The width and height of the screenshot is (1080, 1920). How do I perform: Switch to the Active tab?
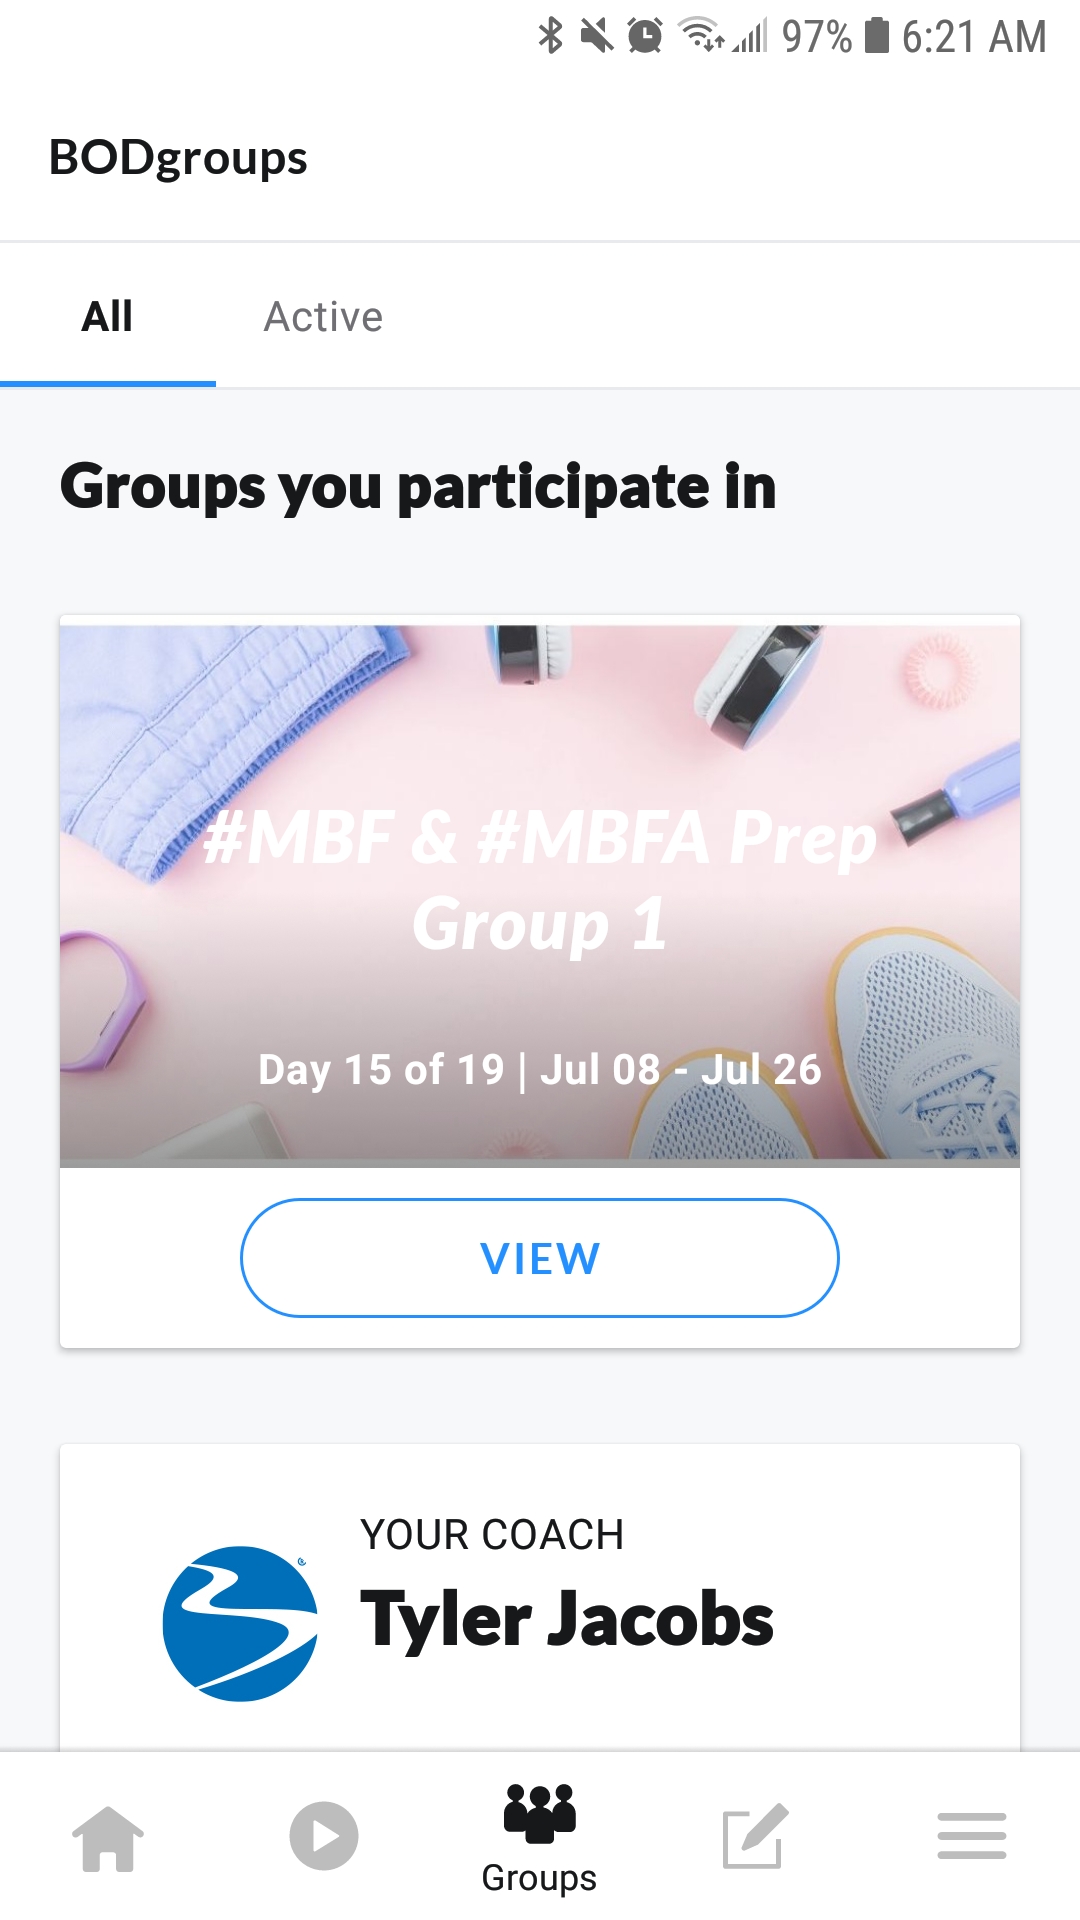(x=323, y=317)
